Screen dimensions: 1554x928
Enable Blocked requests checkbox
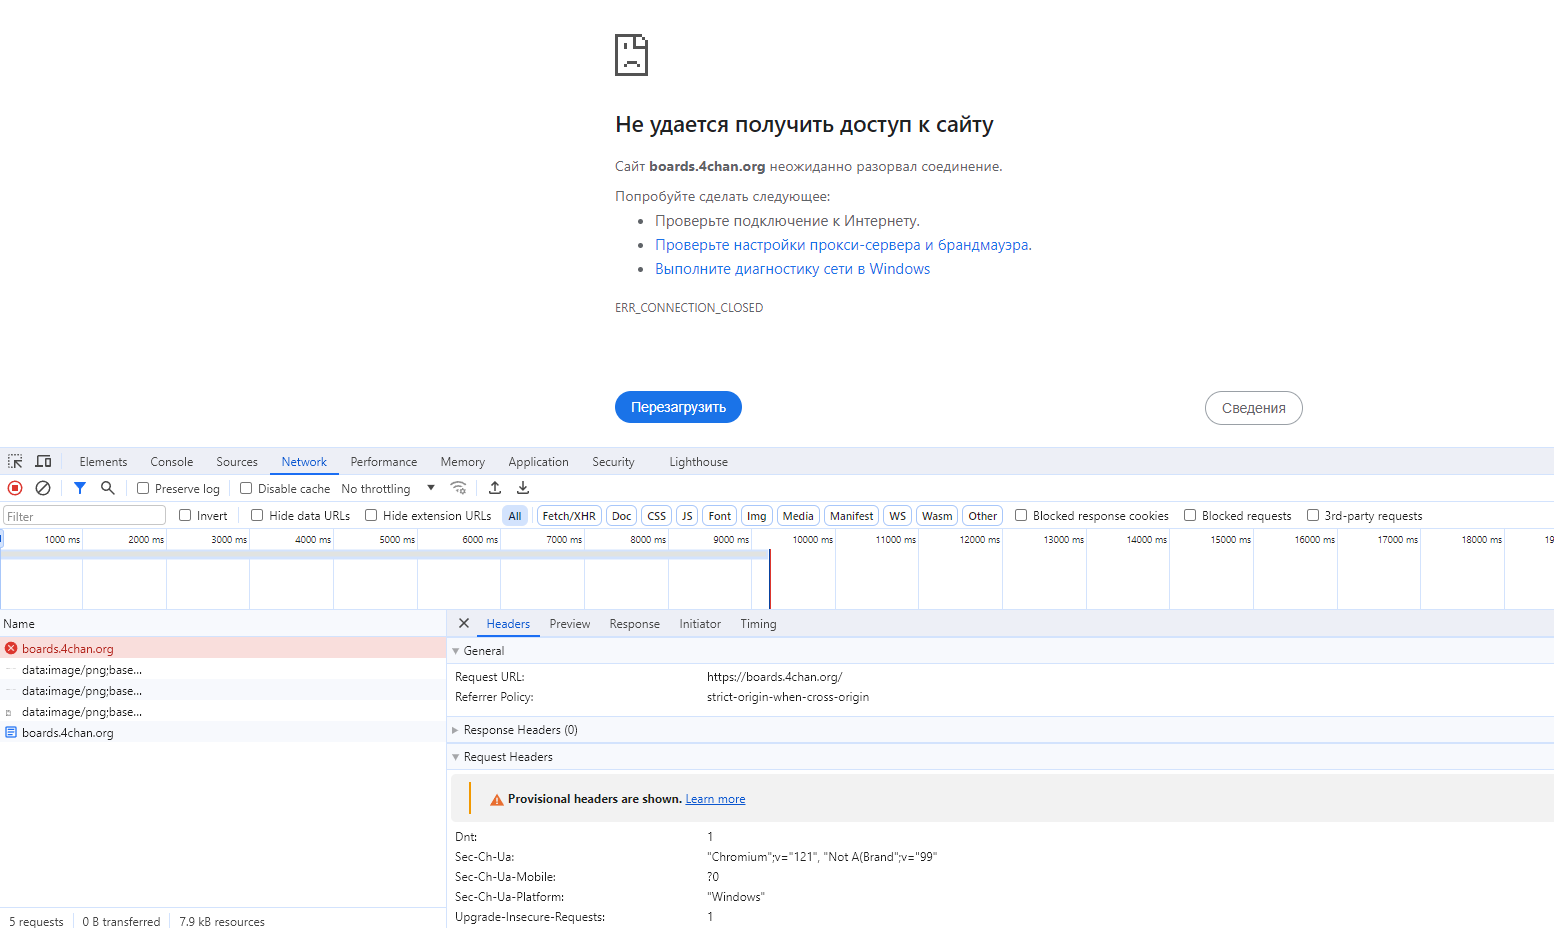point(1190,515)
